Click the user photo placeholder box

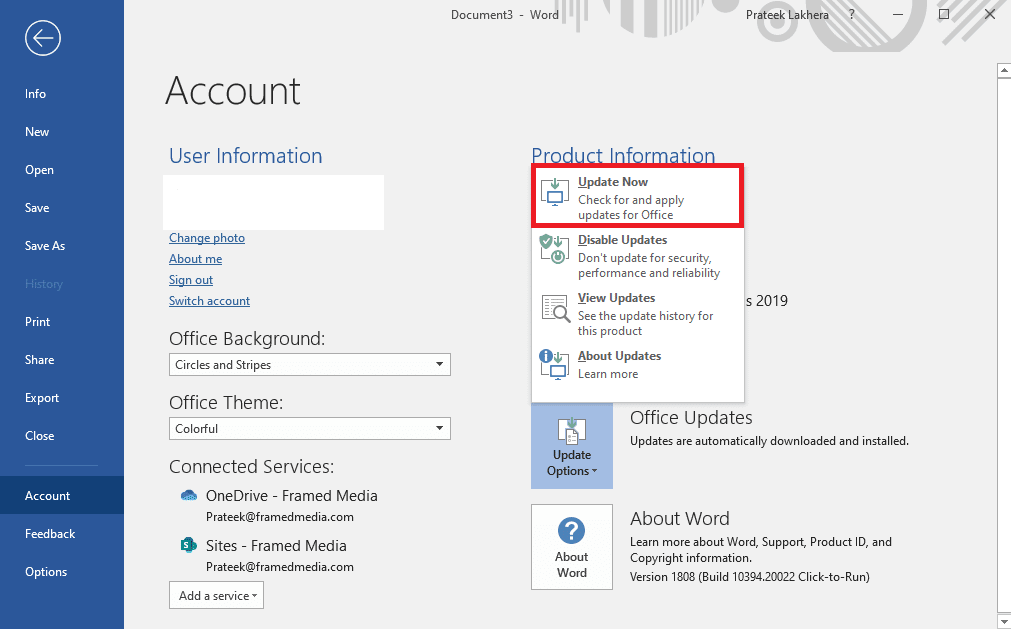tap(273, 202)
